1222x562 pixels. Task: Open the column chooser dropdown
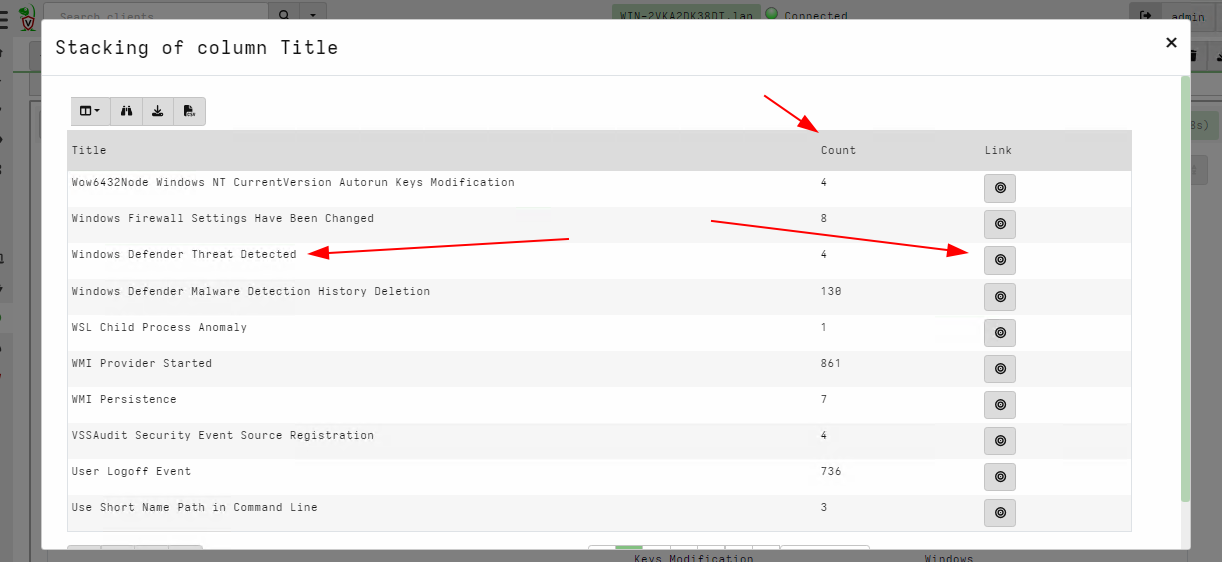(89, 111)
